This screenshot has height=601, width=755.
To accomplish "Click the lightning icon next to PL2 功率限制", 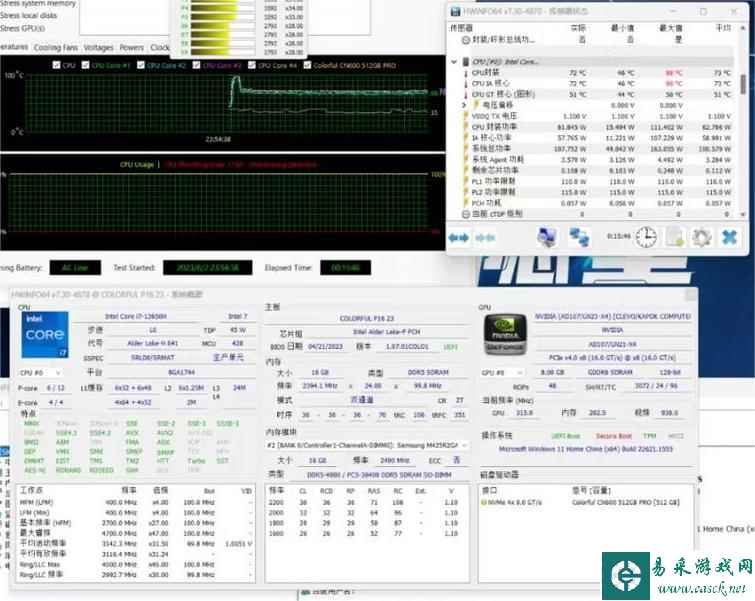I will coord(466,192).
